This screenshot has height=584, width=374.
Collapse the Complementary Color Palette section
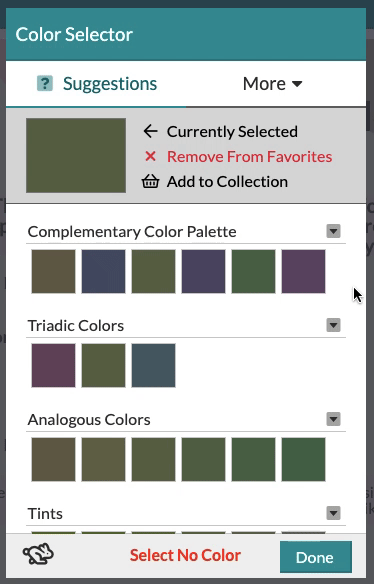tap(333, 231)
